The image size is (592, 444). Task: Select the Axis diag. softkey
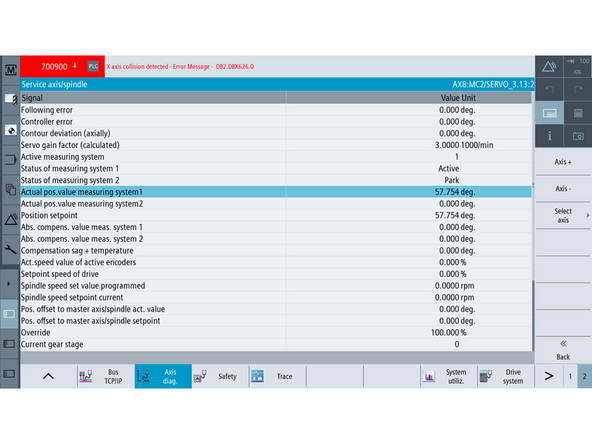coord(163,376)
